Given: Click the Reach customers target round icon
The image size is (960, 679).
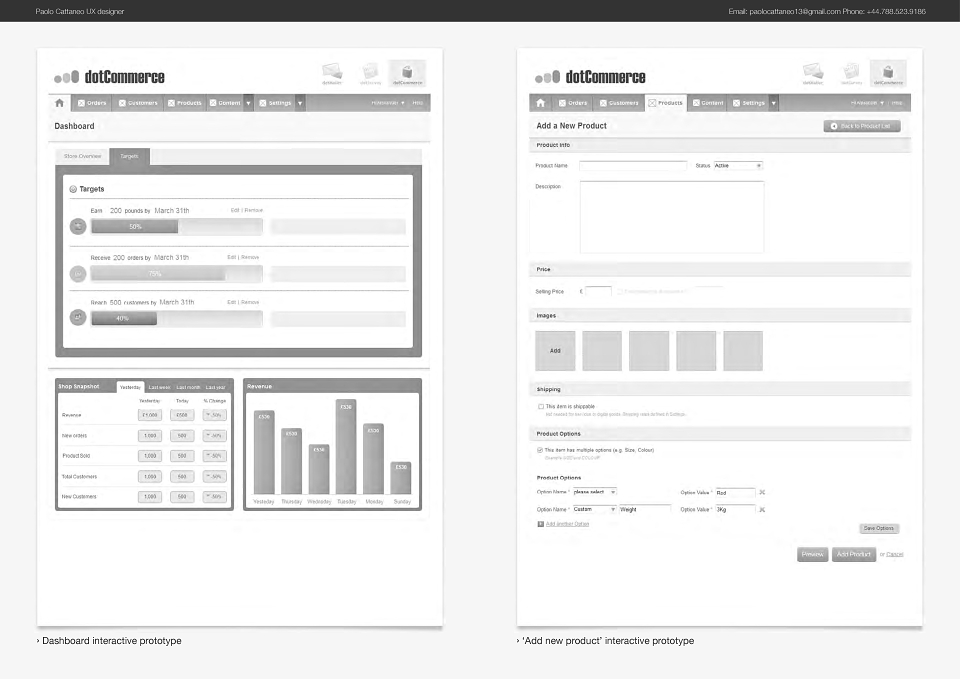Looking at the screenshot, I should click(x=78, y=317).
